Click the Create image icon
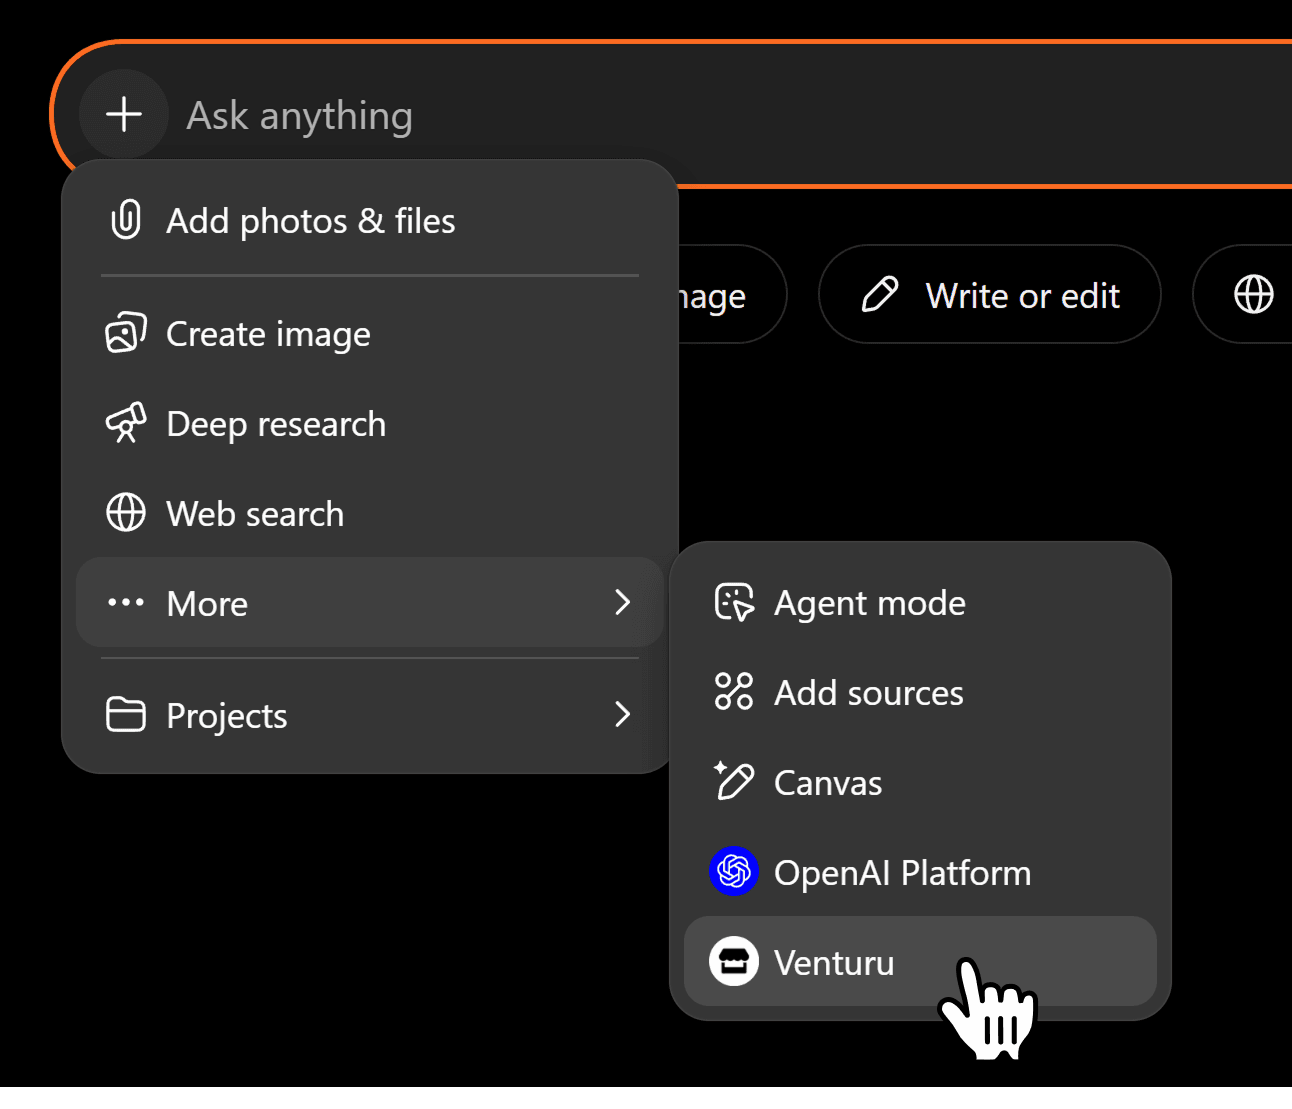The height and width of the screenshot is (1109, 1292). (126, 333)
